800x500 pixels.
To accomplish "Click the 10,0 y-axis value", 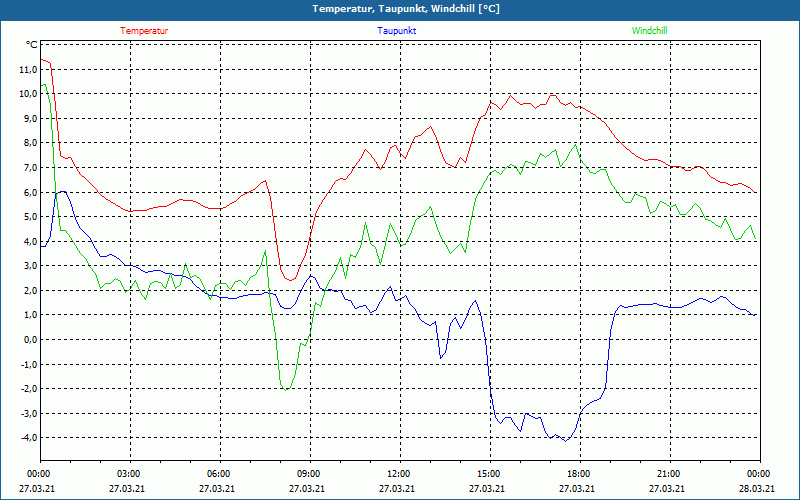I will coord(28,94).
